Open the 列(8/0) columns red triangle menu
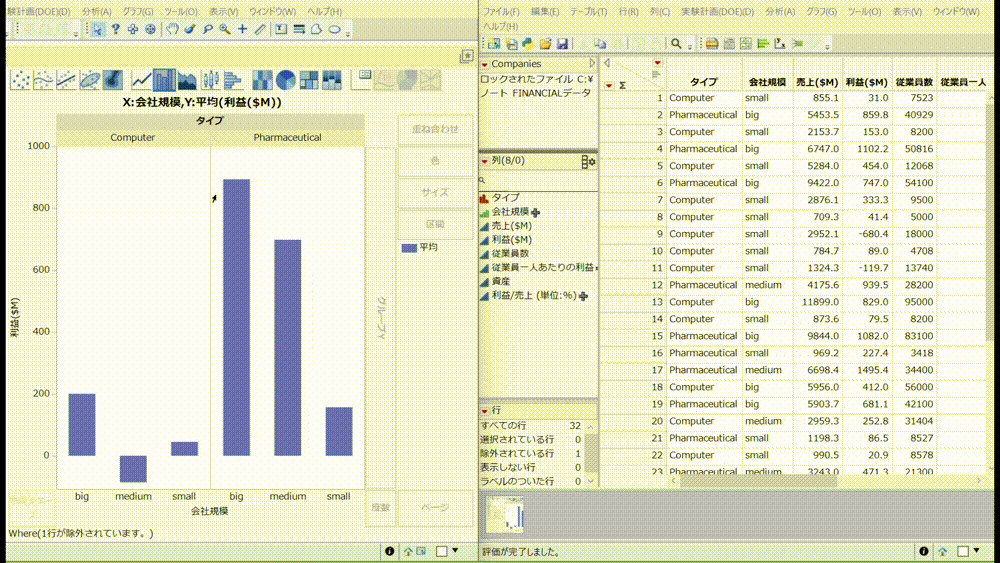This screenshot has height=563, width=1000. tap(485, 161)
